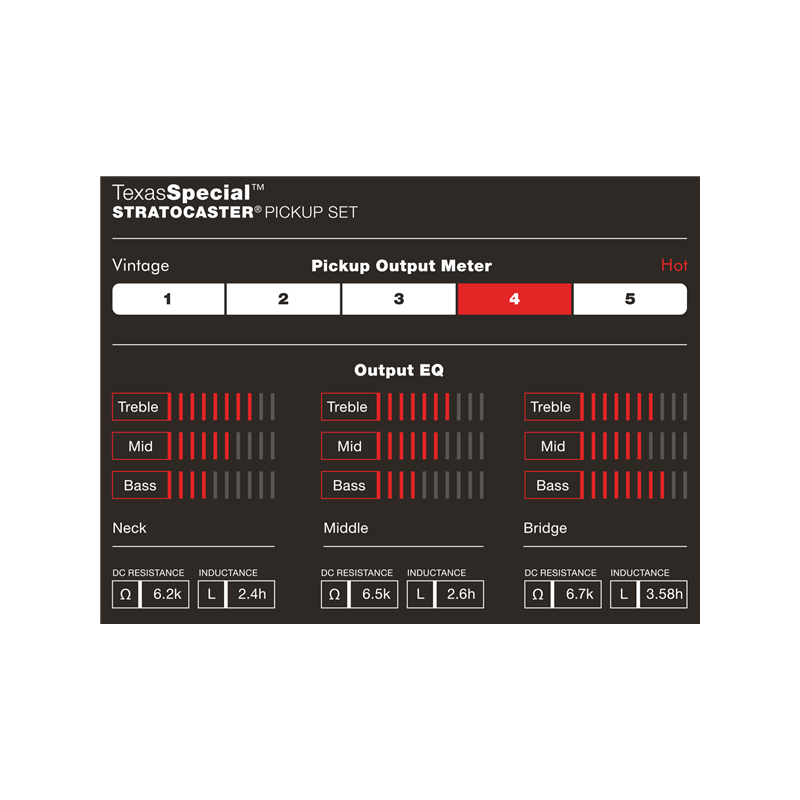Click the highlighted red segment 4
Screen dimensions: 800x800
coord(514,299)
